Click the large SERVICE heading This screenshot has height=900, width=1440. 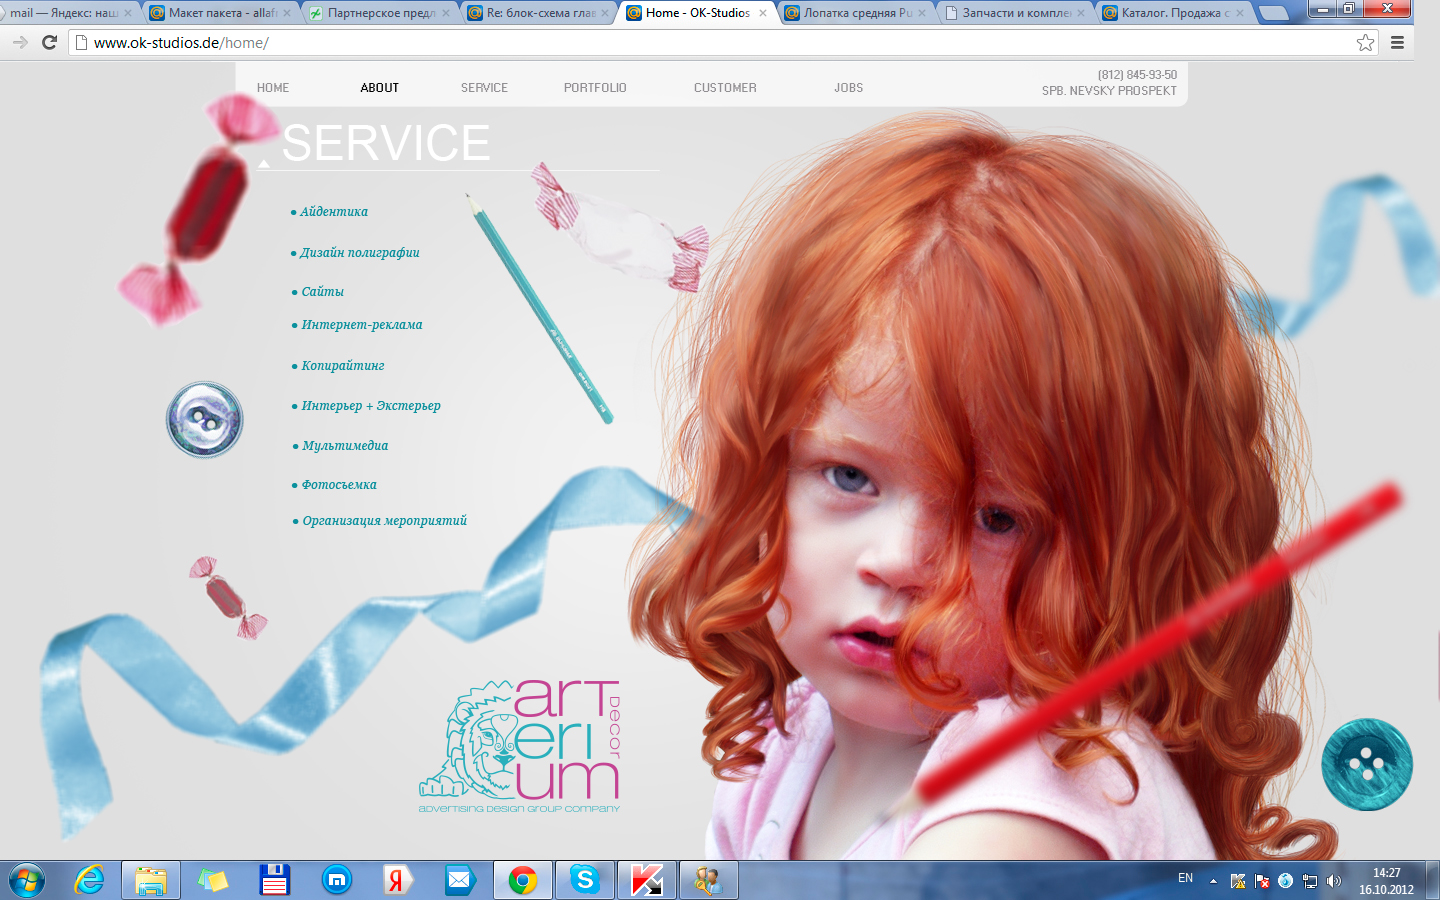(386, 143)
